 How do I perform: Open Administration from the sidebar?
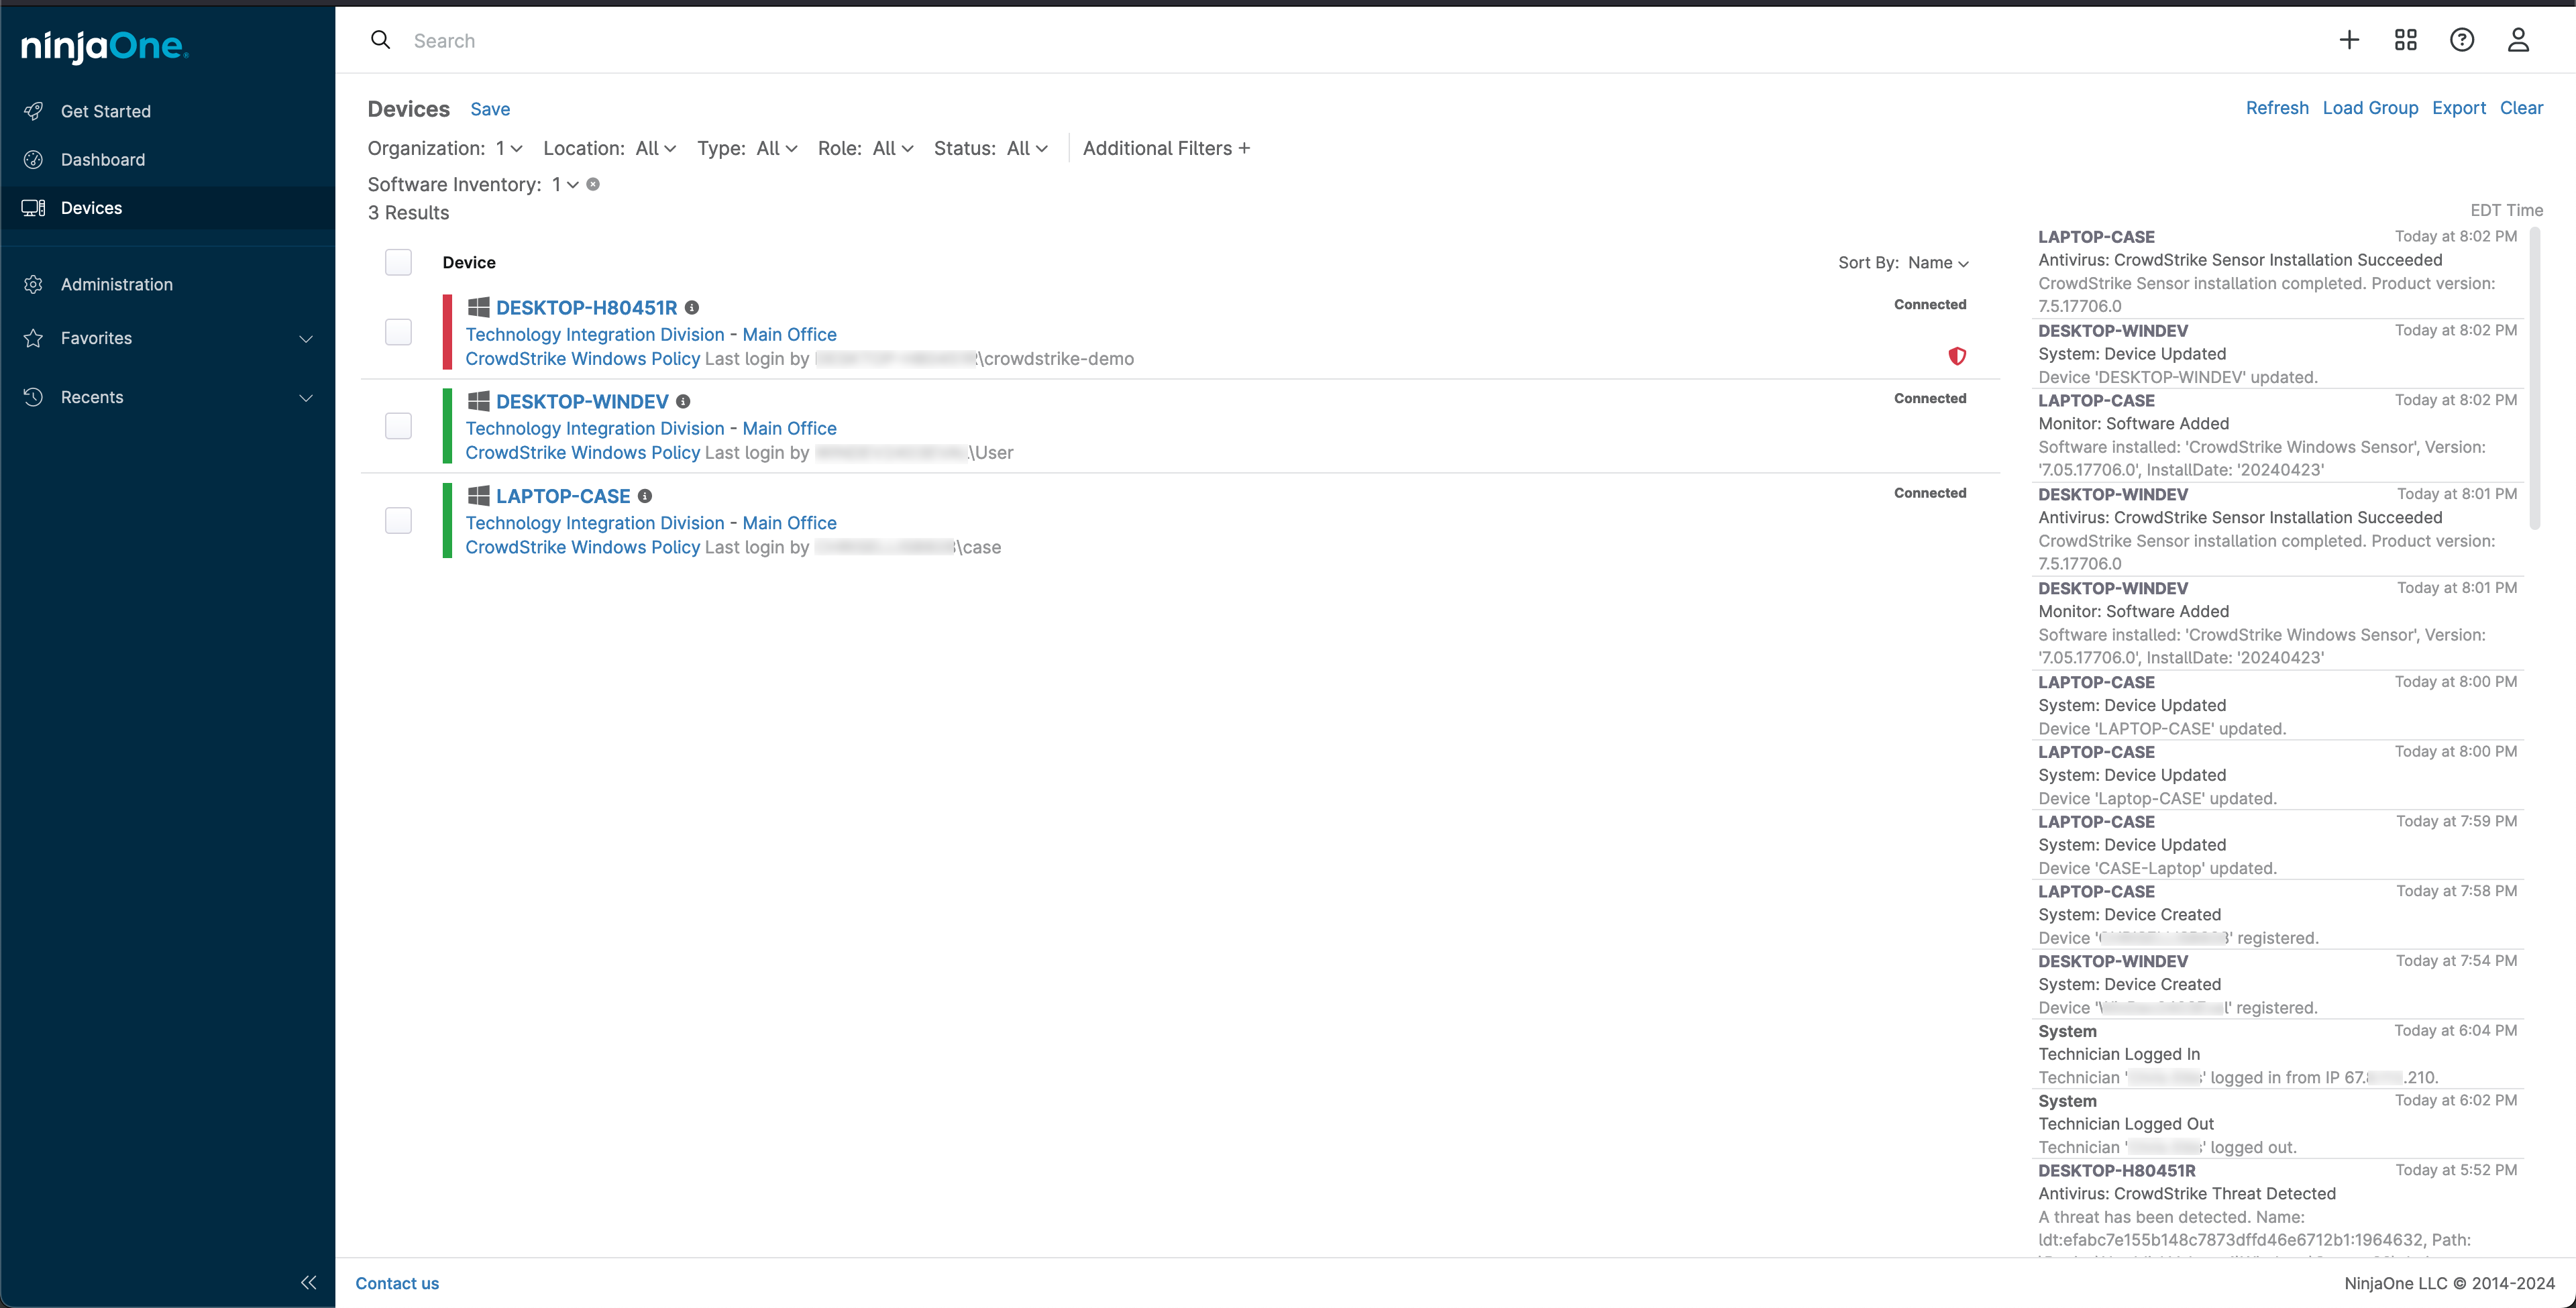tap(116, 284)
